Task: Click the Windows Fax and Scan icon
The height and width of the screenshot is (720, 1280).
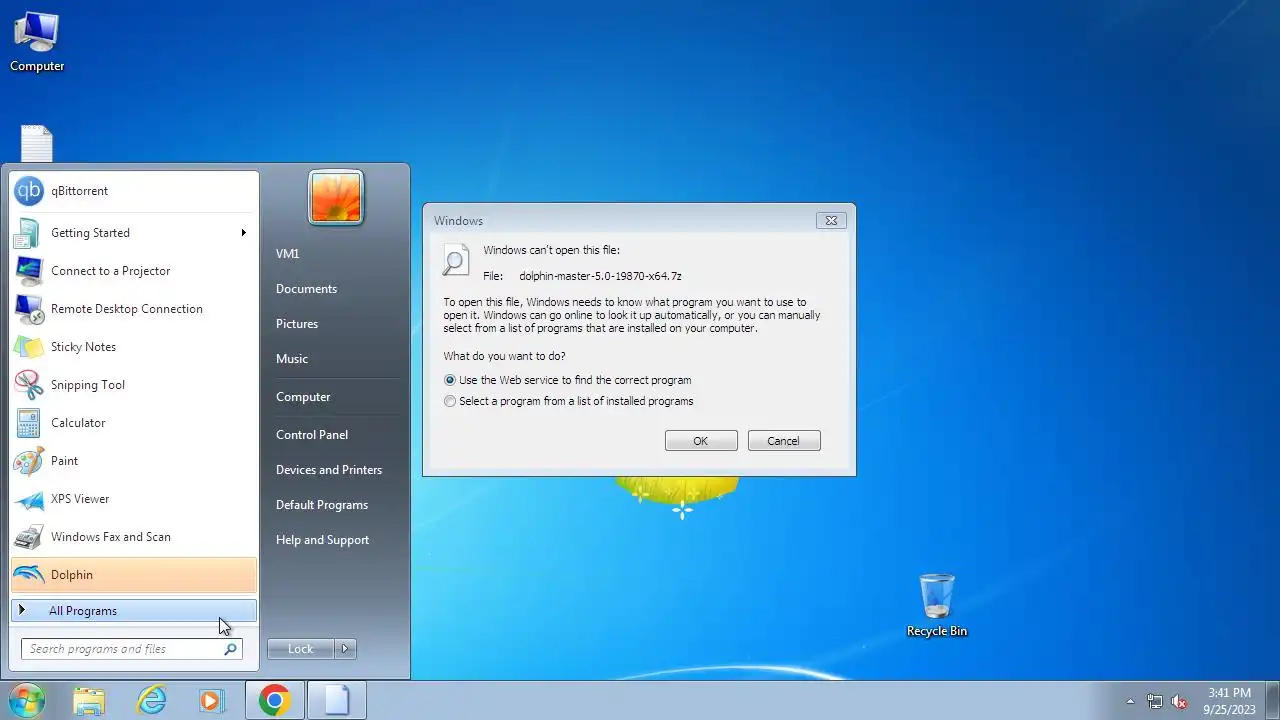Action: click(x=29, y=537)
